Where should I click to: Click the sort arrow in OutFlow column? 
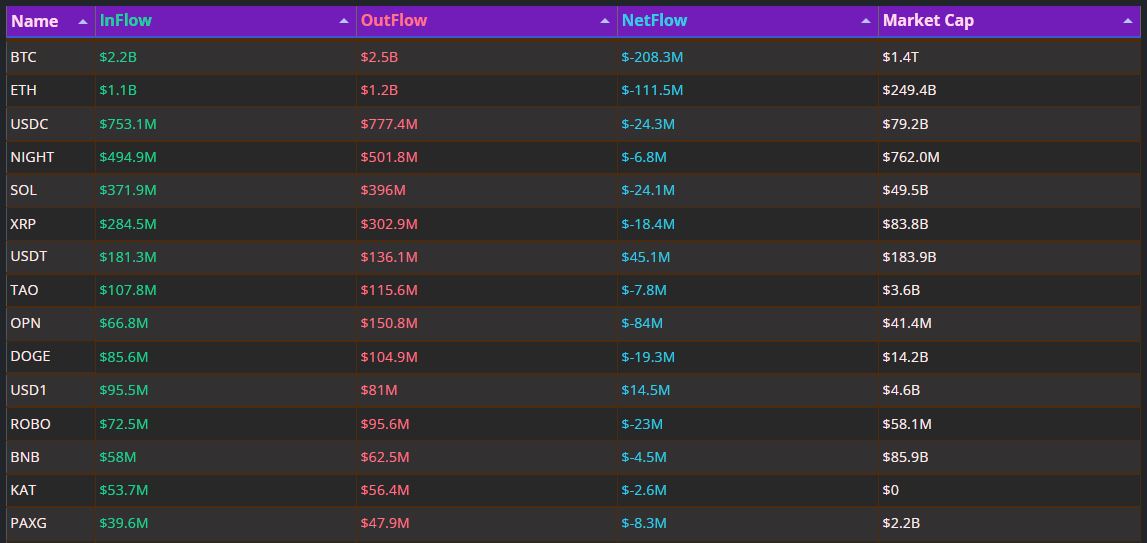[x=605, y=21]
